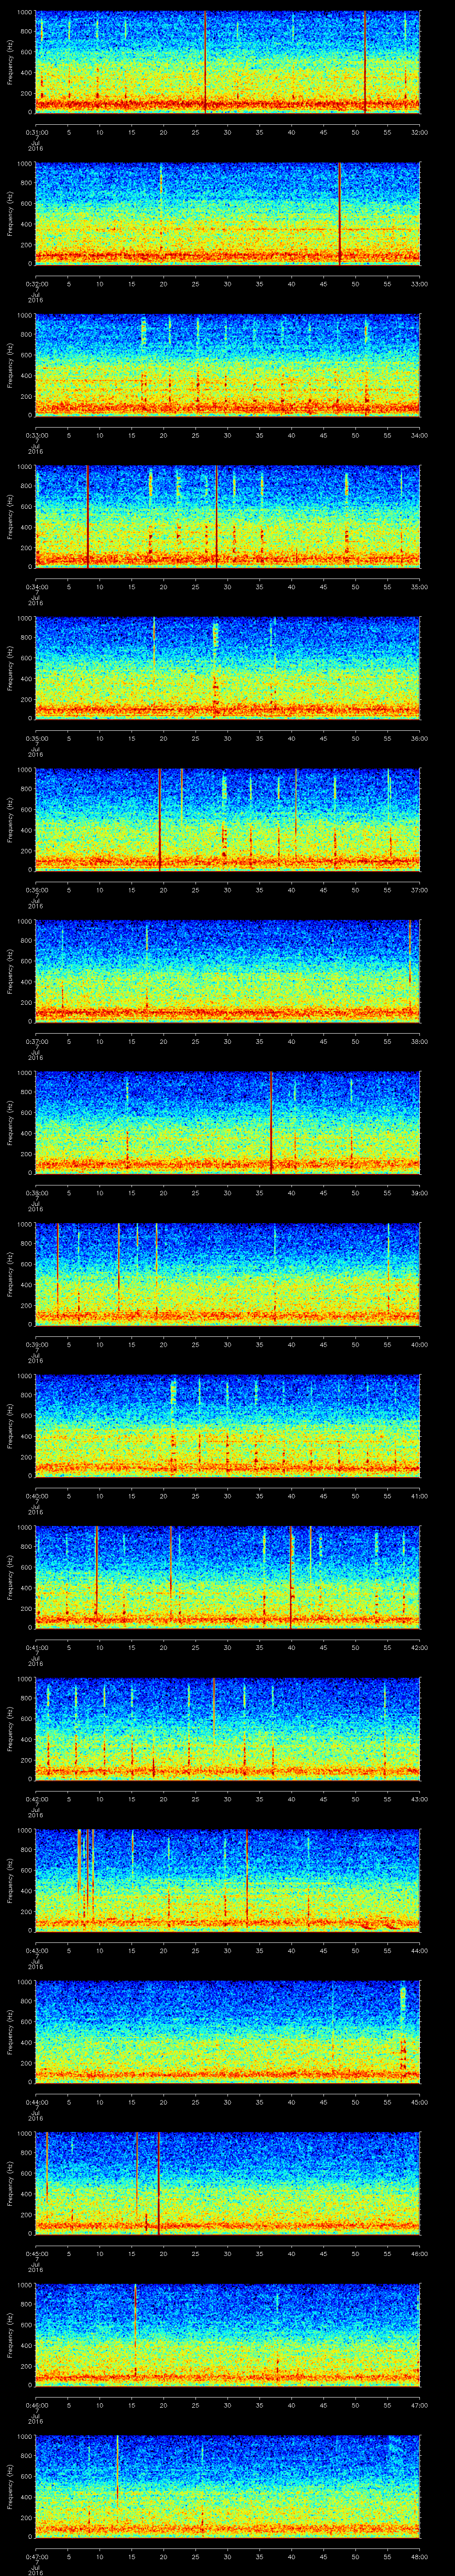This screenshot has height=2576, width=455.
Task: Click the 0:34:00 start time label
Action: (x=37, y=586)
